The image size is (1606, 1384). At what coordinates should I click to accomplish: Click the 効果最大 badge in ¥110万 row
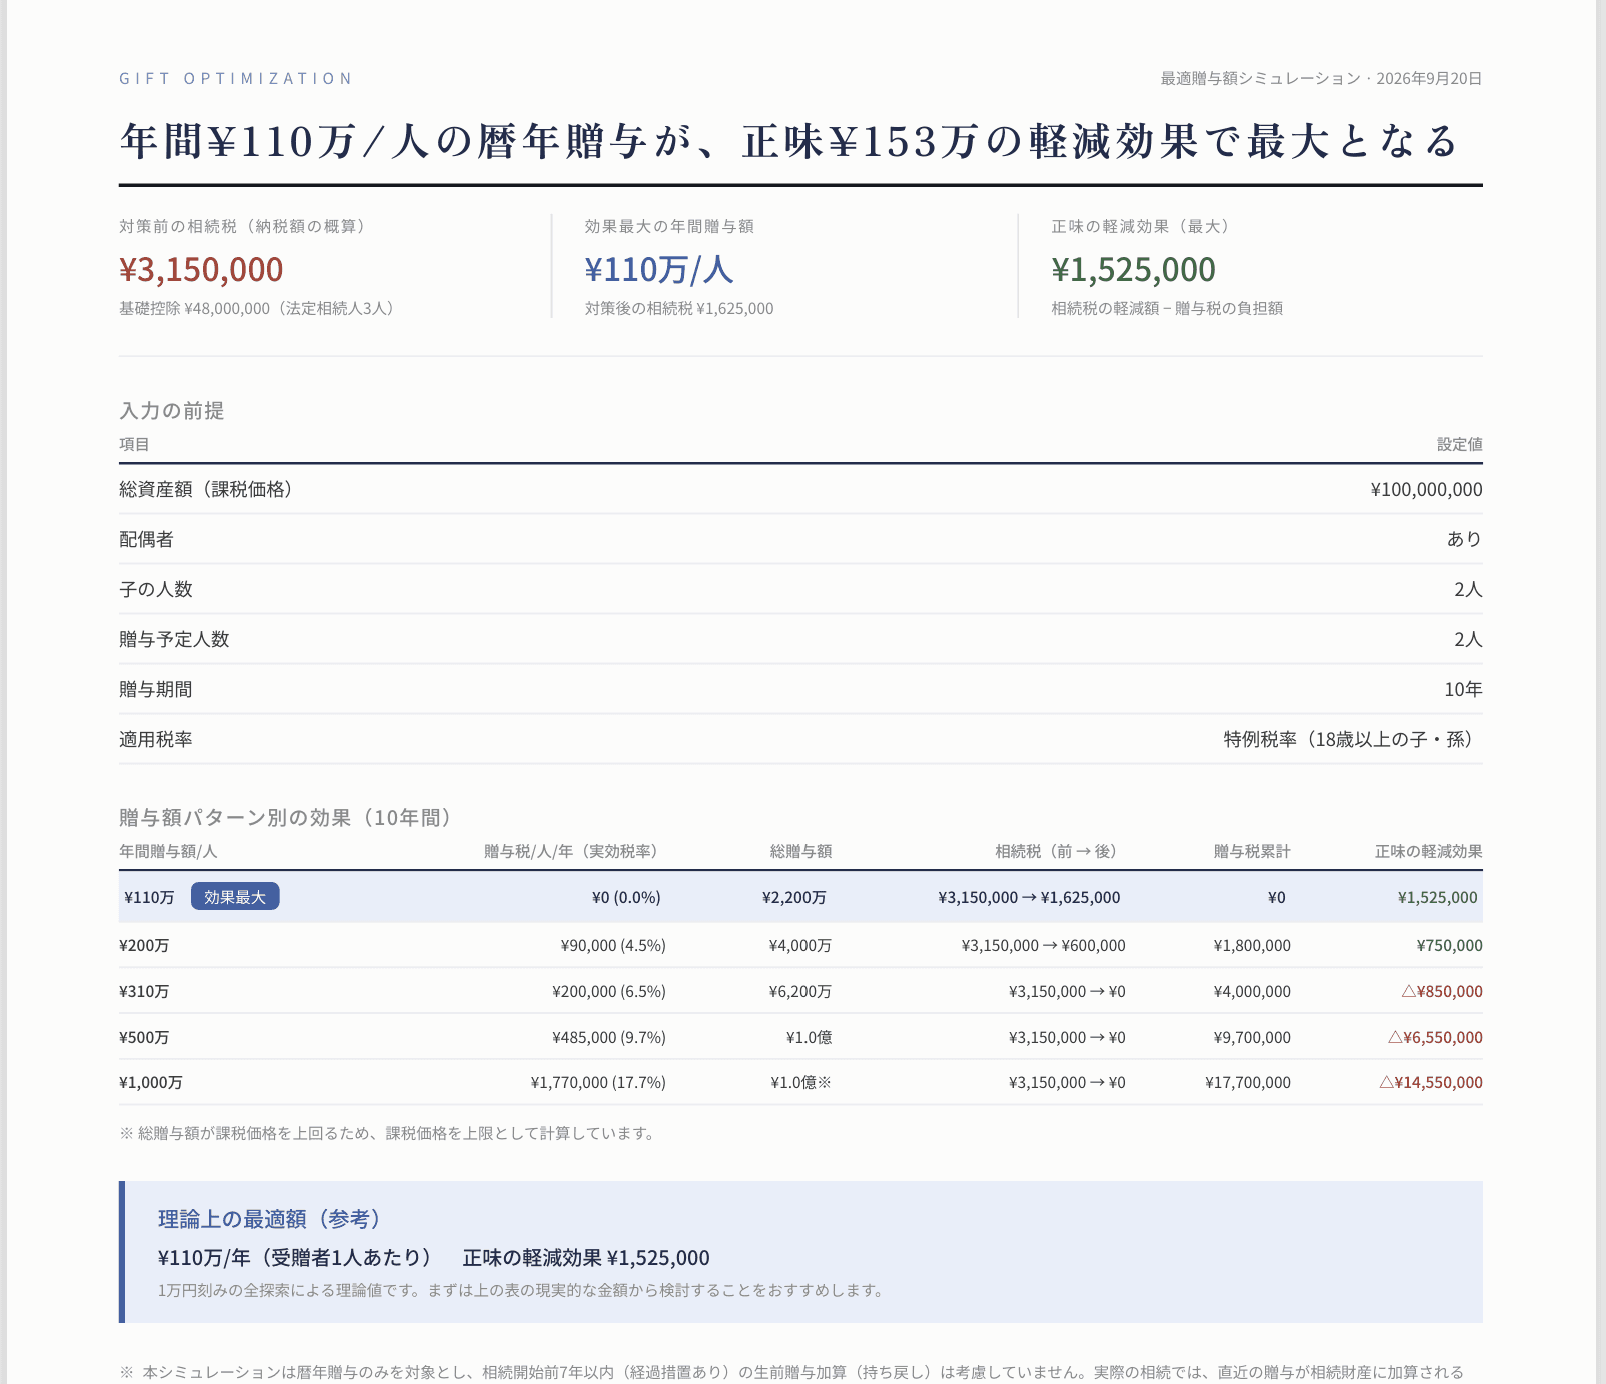tap(235, 897)
